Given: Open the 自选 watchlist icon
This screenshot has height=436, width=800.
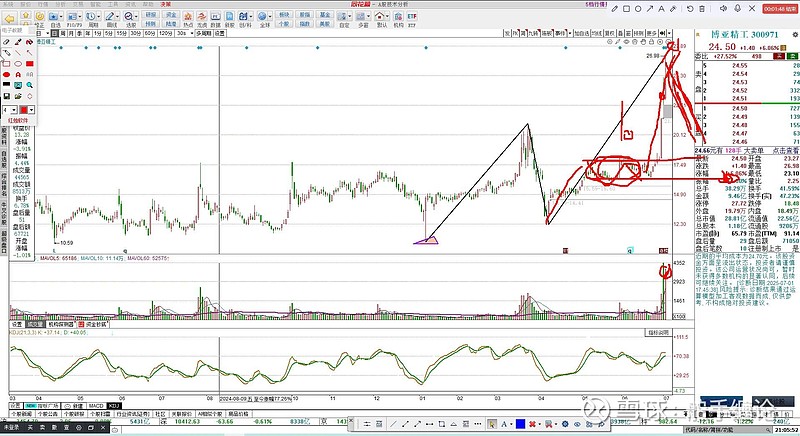Looking at the screenshot, I should coord(53,16).
